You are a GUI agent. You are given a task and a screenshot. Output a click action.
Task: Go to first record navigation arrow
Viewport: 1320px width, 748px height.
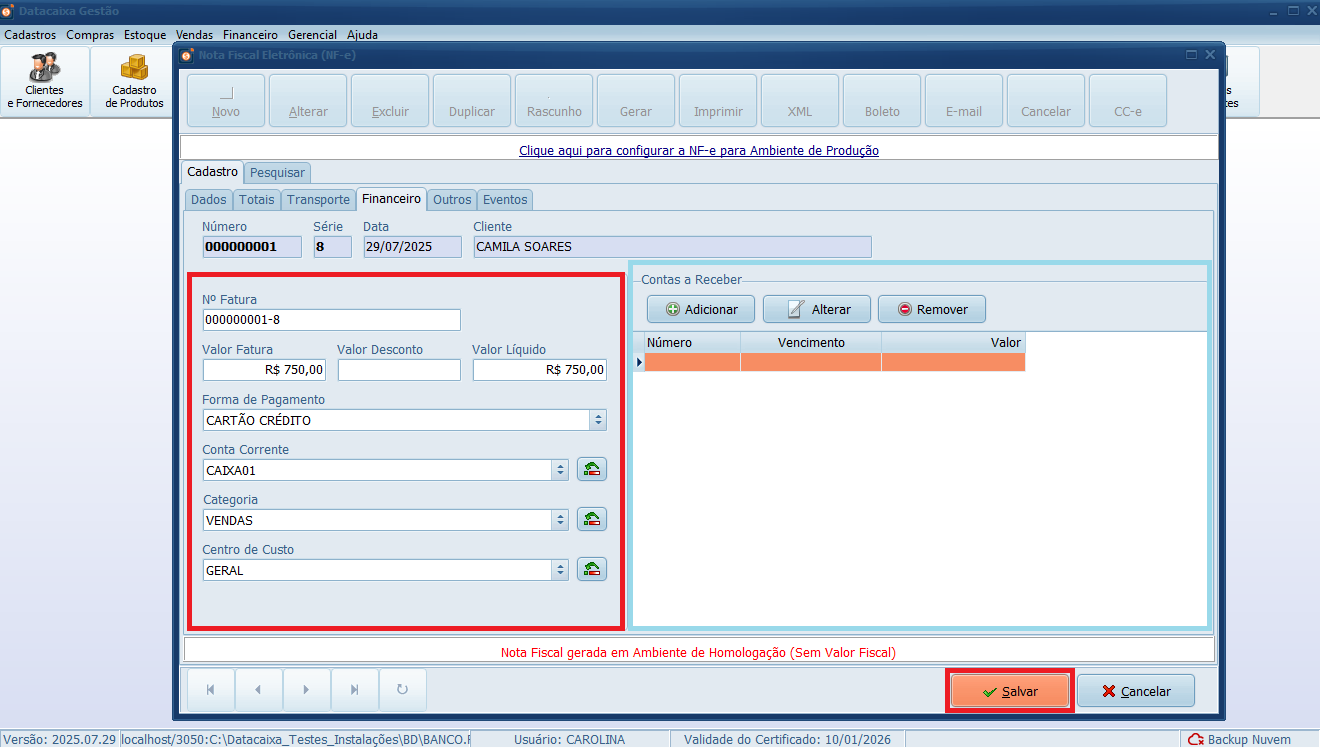click(211, 690)
